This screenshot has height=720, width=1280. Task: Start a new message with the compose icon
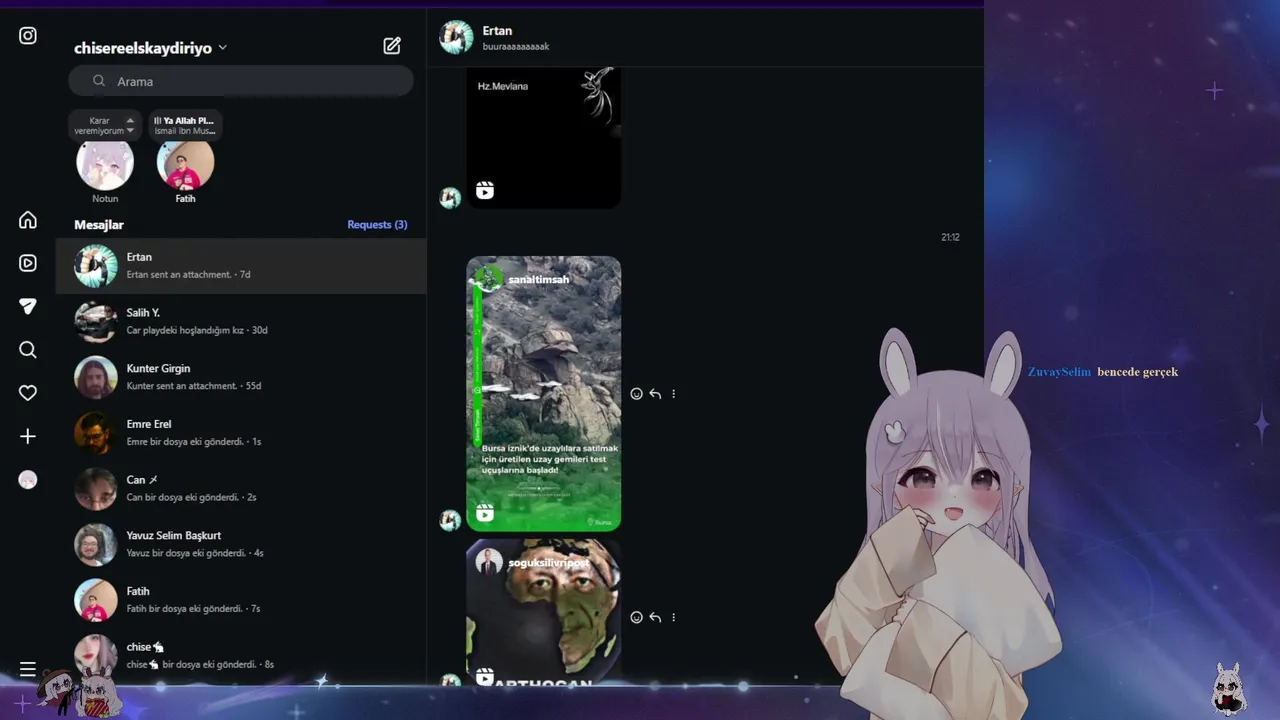pyautogui.click(x=392, y=46)
